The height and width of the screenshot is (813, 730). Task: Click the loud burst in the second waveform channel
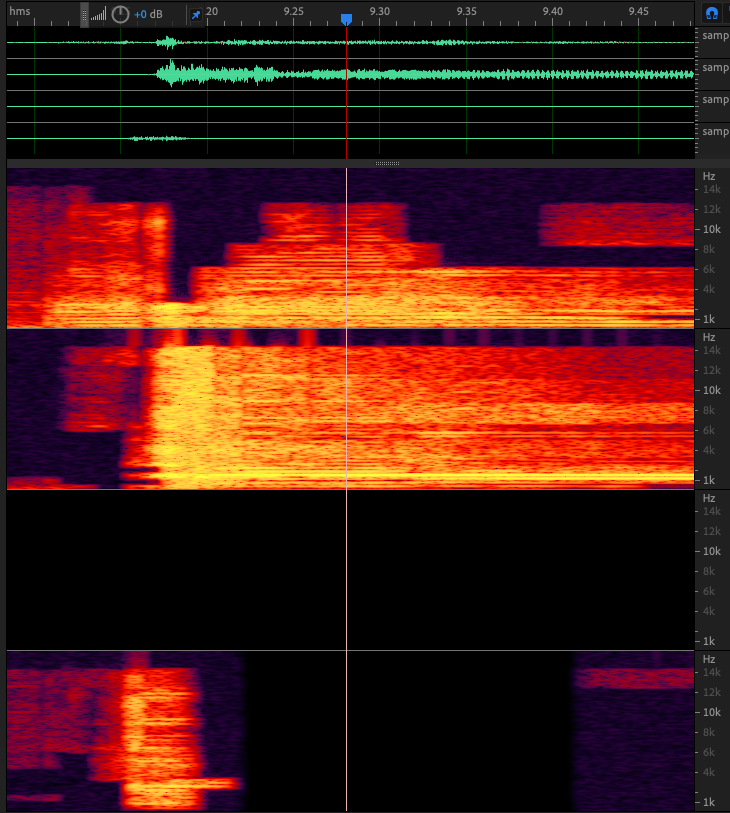pyautogui.click(x=172, y=74)
